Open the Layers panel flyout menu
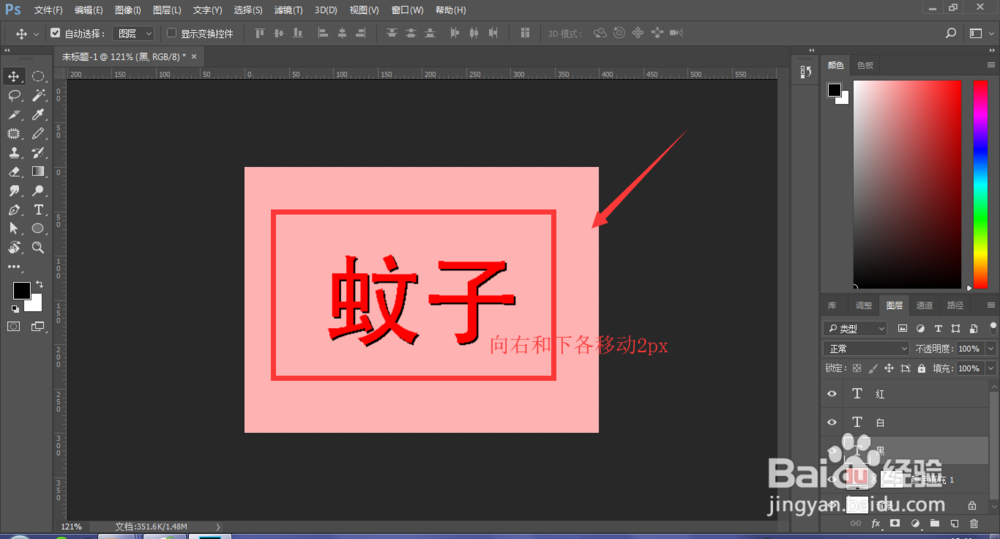This screenshot has height=539, width=1000. tap(990, 305)
